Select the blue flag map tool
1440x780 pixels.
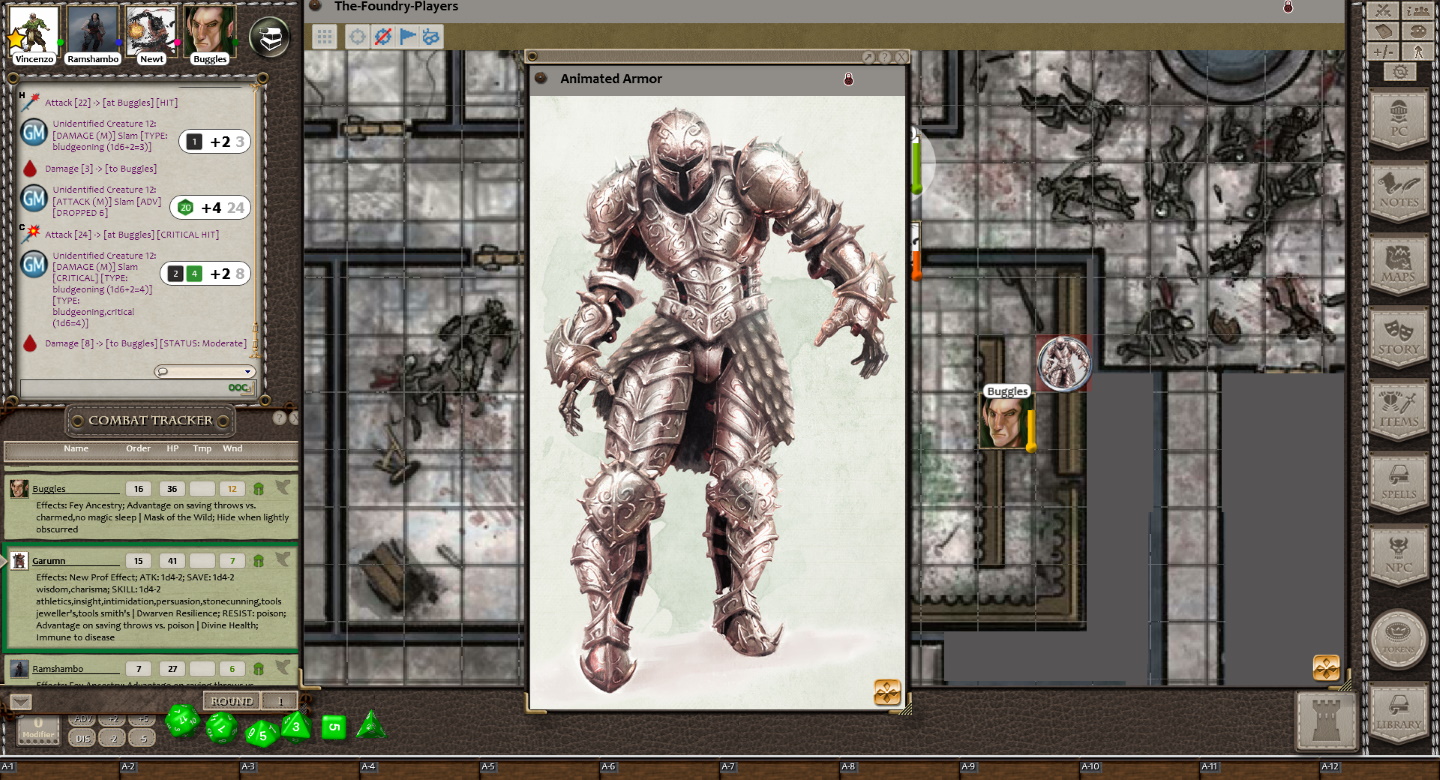coord(407,37)
